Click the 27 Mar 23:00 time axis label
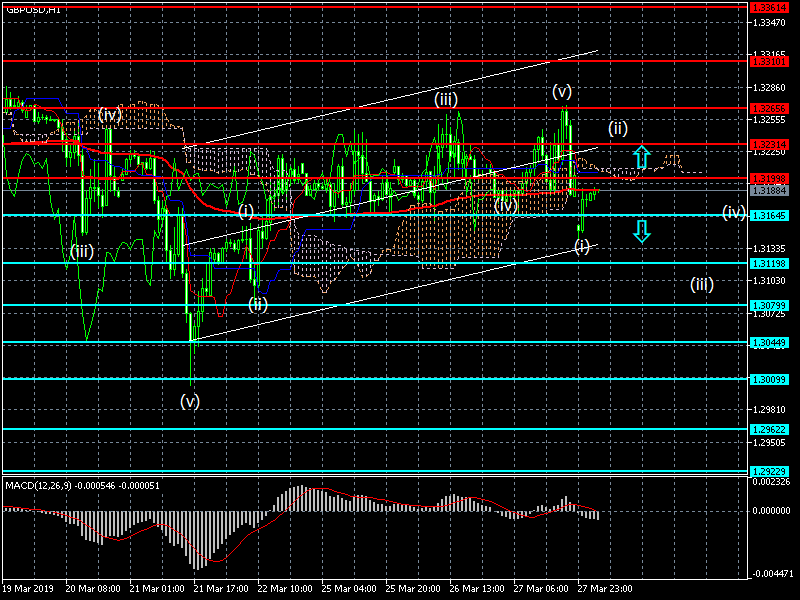This screenshot has width=800, height=600. pos(608,590)
